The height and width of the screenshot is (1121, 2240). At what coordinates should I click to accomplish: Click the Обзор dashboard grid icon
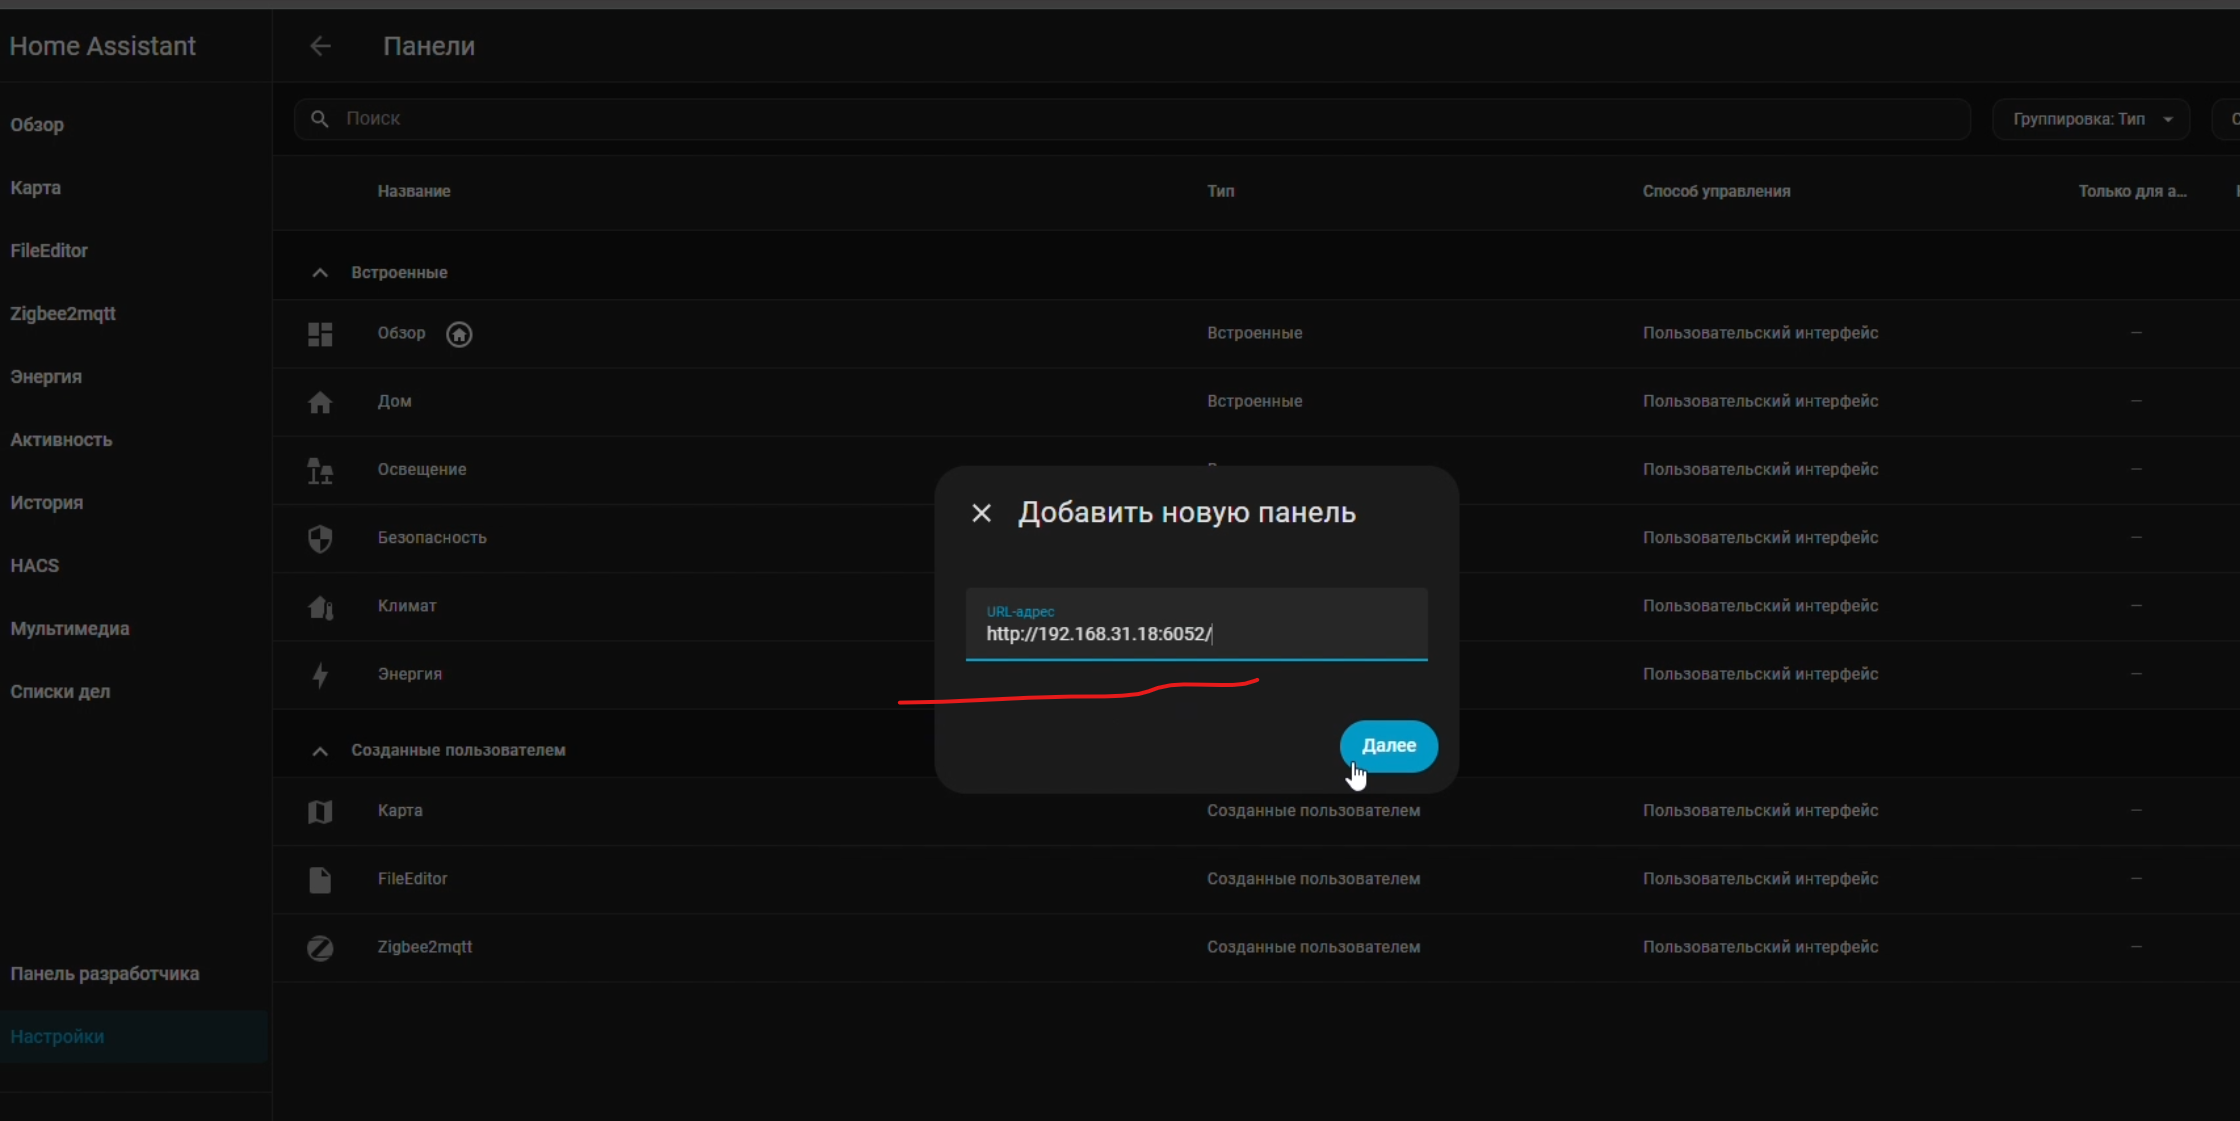tap(320, 334)
